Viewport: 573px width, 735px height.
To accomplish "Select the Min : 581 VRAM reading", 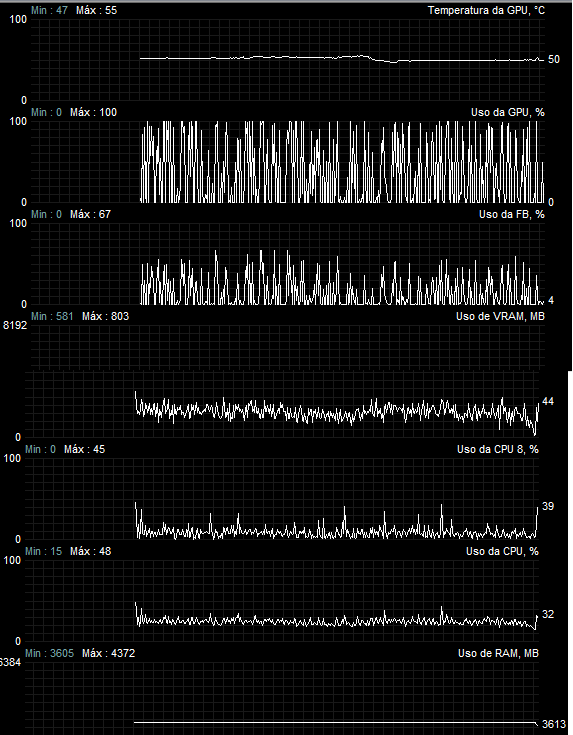I will click(52, 316).
